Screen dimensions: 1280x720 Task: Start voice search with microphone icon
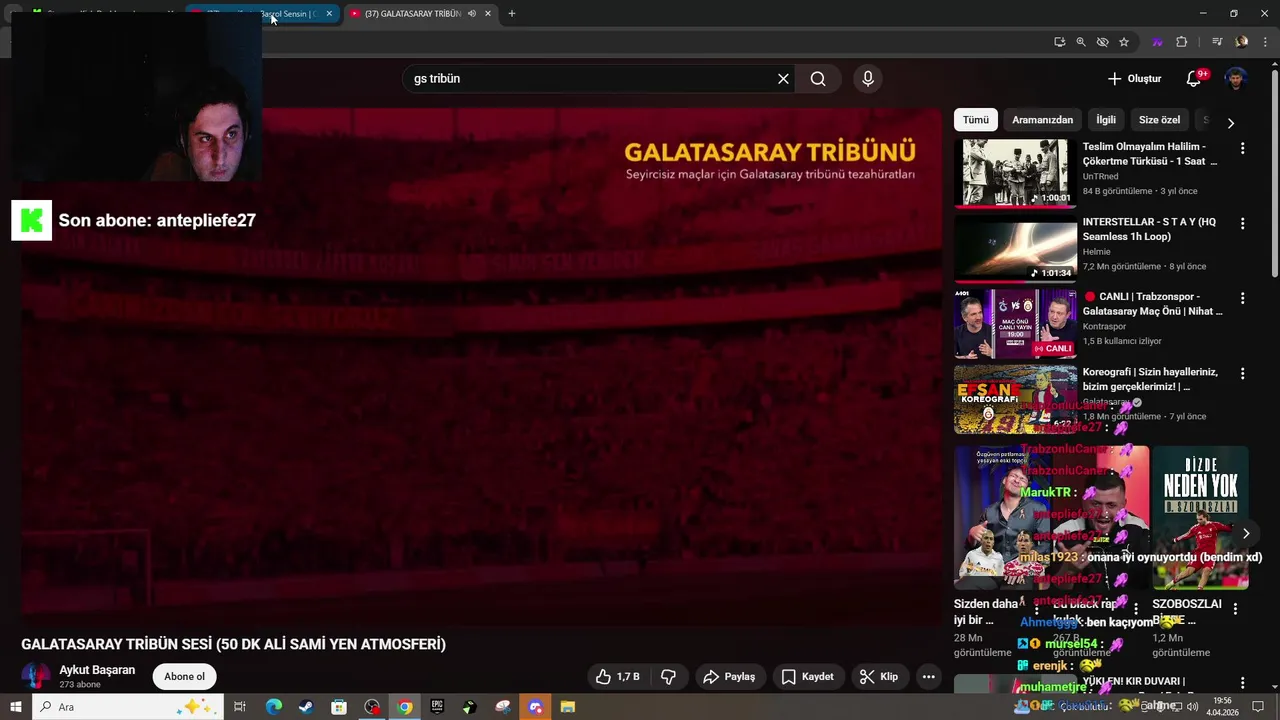point(868,79)
